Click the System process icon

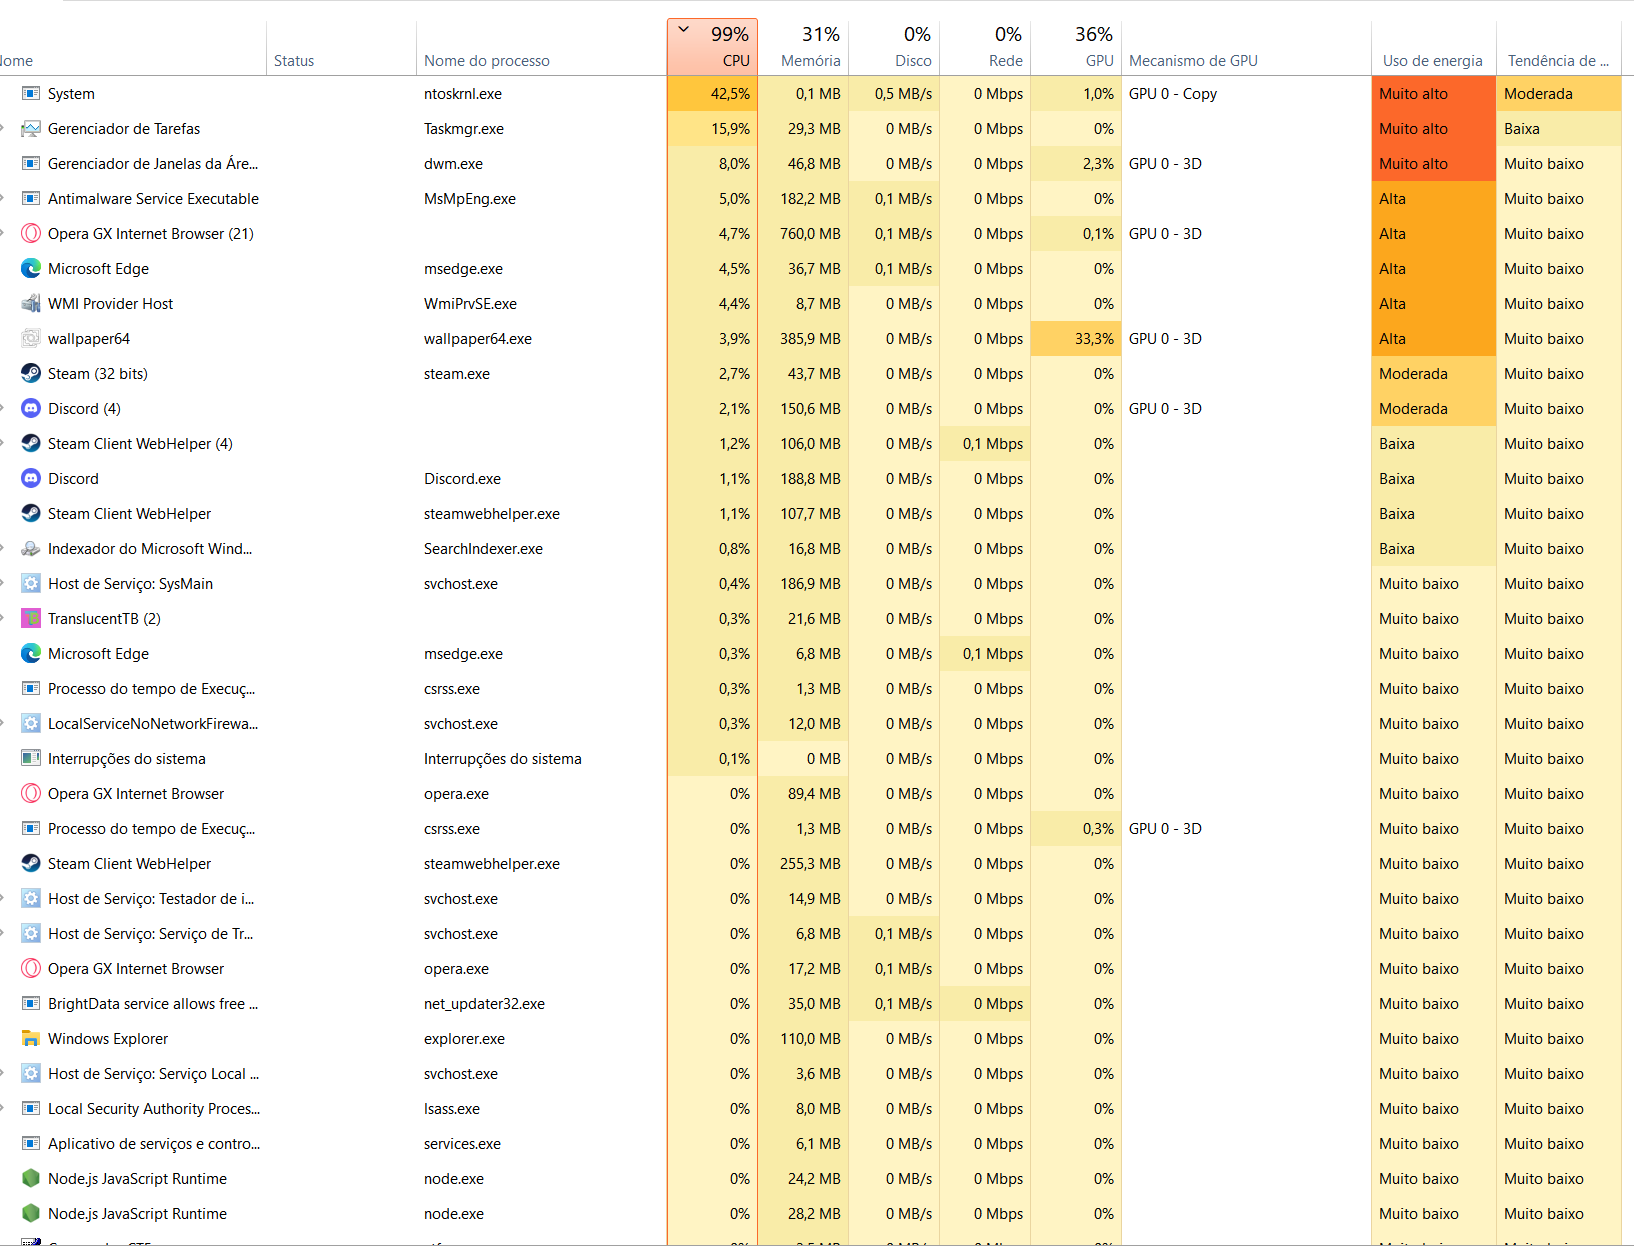pyautogui.click(x=31, y=94)
